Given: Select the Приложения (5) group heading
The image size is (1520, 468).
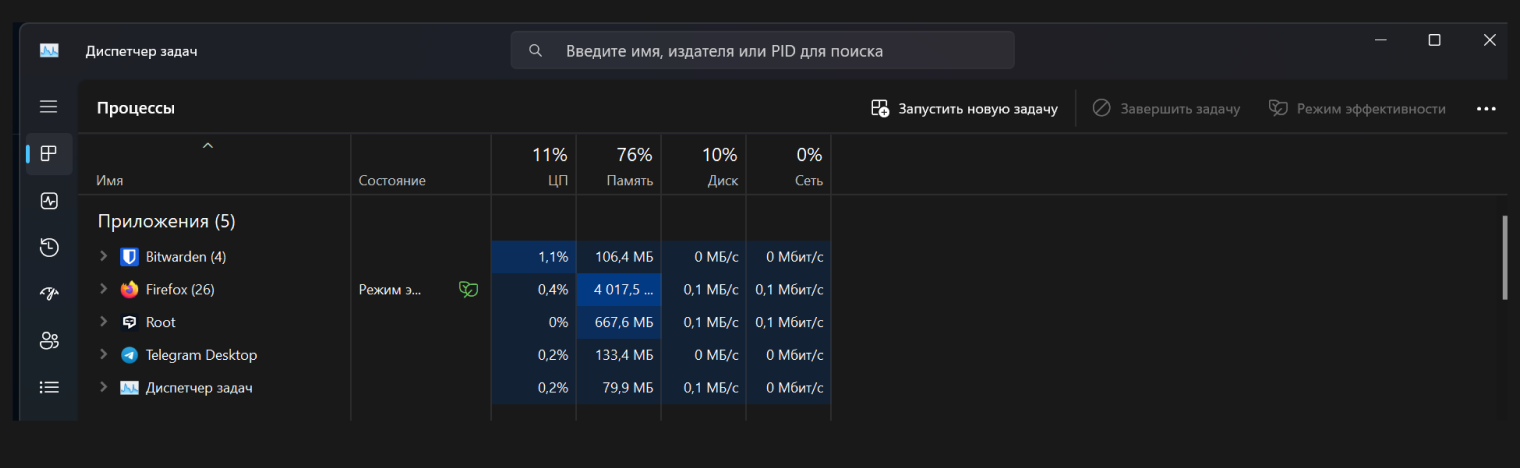Looking at the screenshot, I should coord(166,221).
